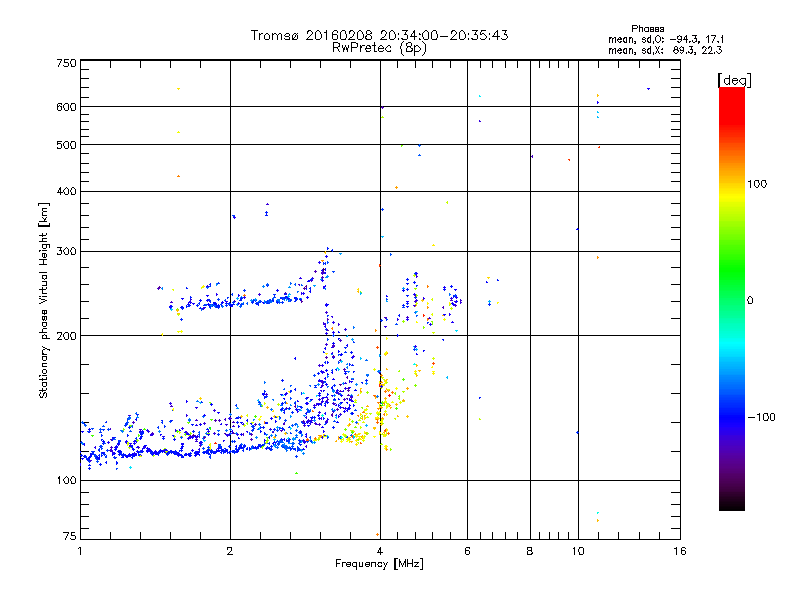The image size is (800, 600).
Task: Click the '1' x-axis tick label
Action: 80,551
